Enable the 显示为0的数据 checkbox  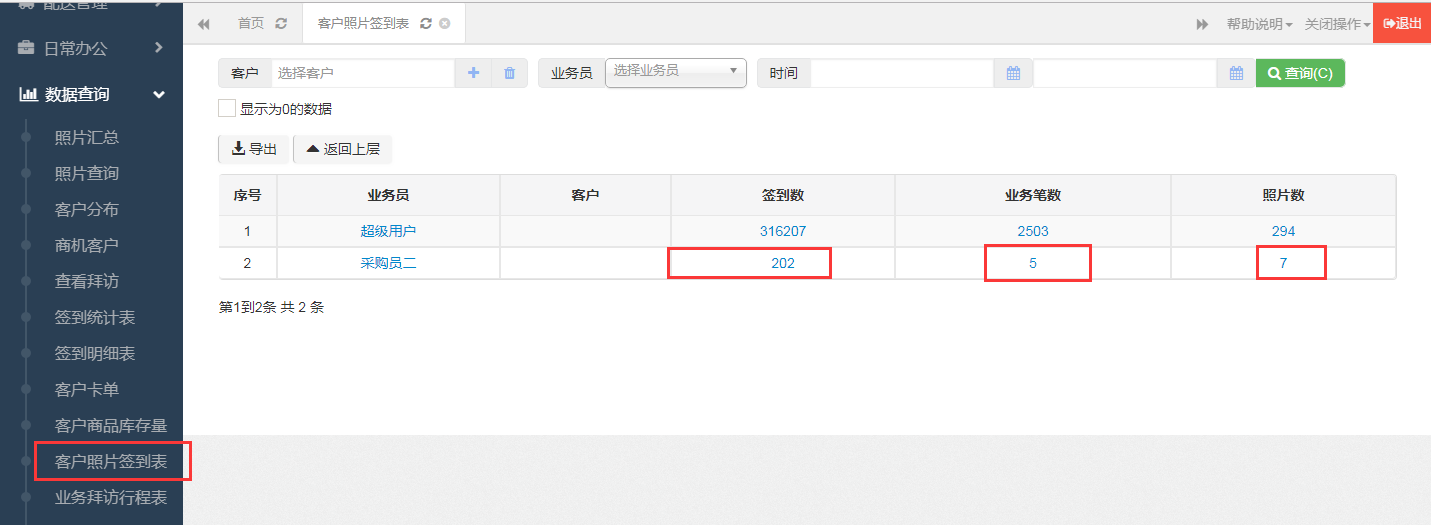[x=227, y=109]
